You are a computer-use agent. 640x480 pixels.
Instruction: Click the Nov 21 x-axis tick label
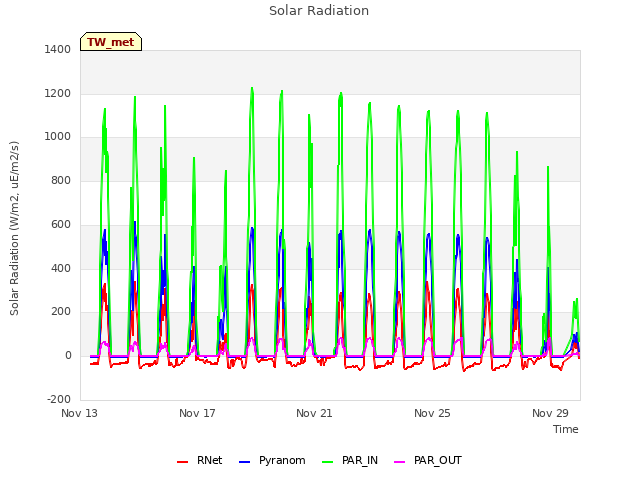point(314,413)
